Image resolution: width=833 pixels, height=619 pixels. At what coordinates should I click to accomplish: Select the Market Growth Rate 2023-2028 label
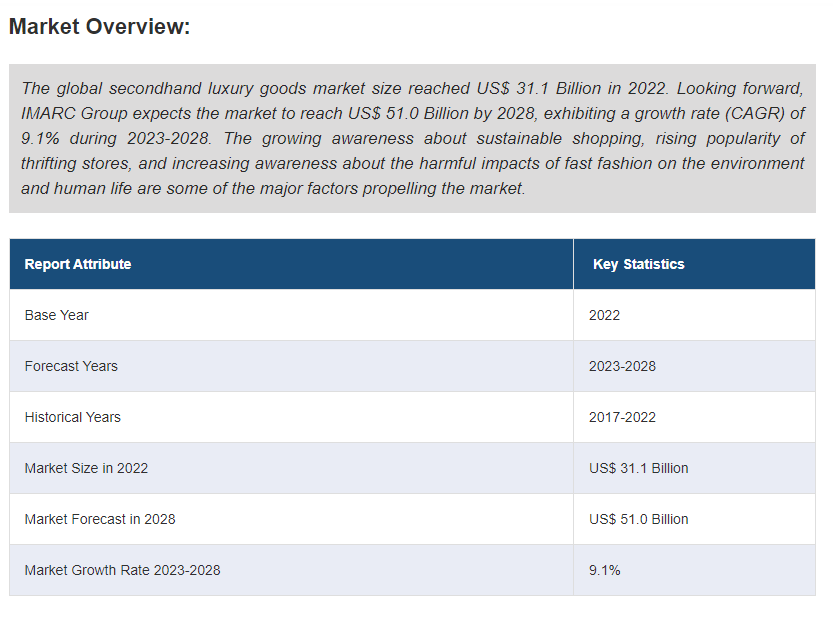[122, 570]
